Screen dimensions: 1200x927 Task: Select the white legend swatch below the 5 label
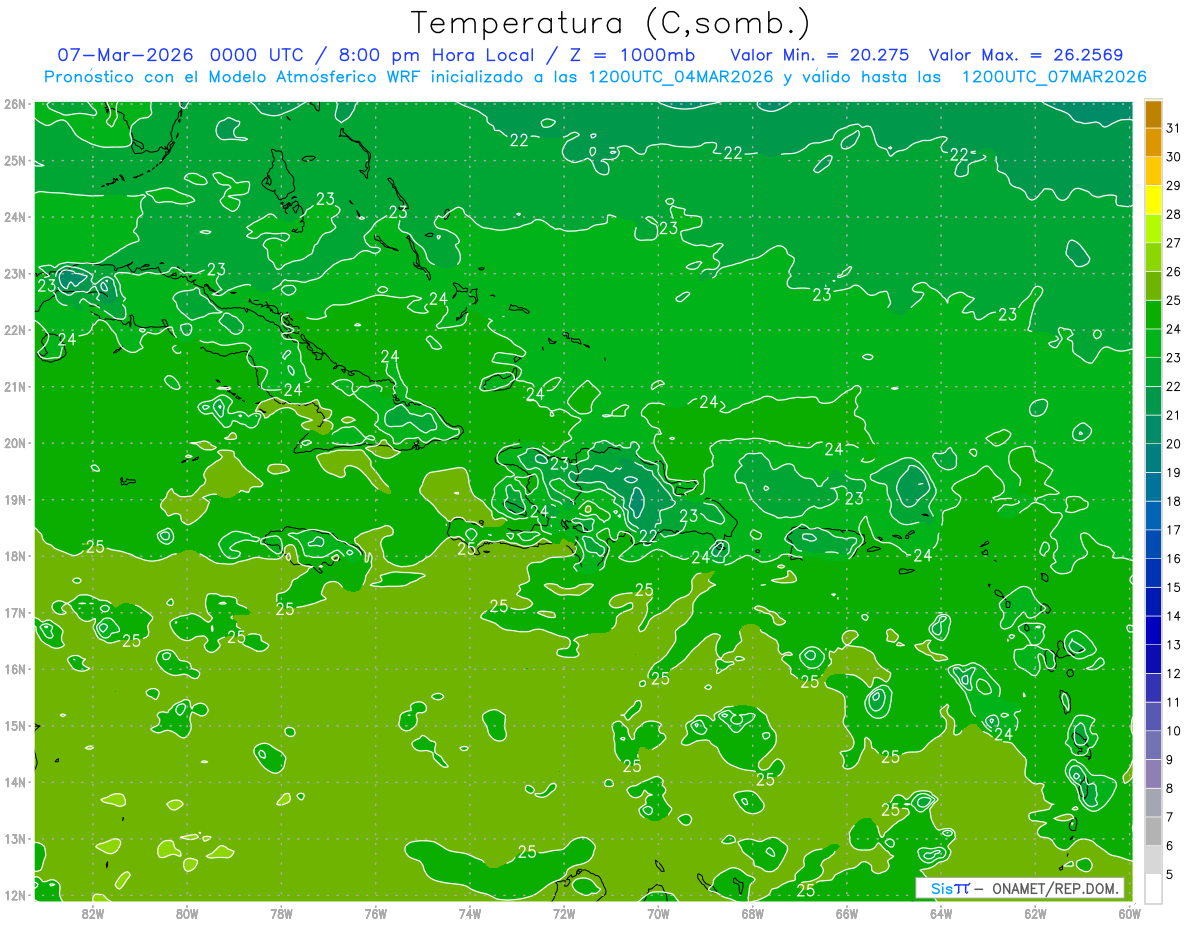[1154, 888]
